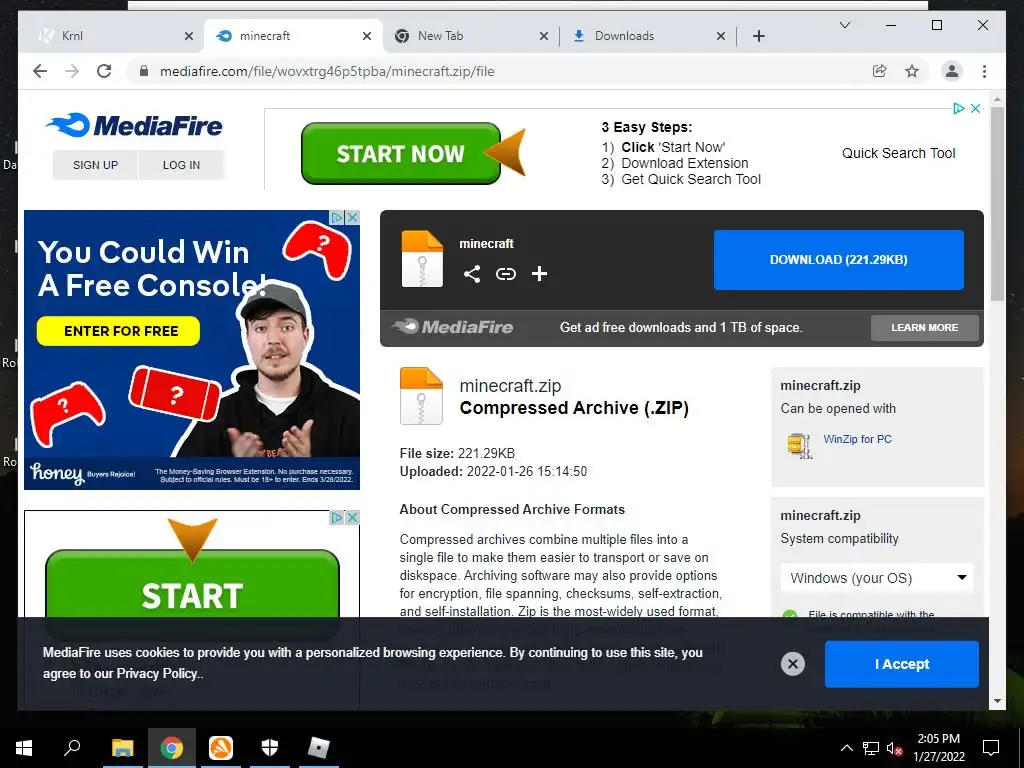
Task: Close the New Tab tab
Action: [x=543, y=36]
